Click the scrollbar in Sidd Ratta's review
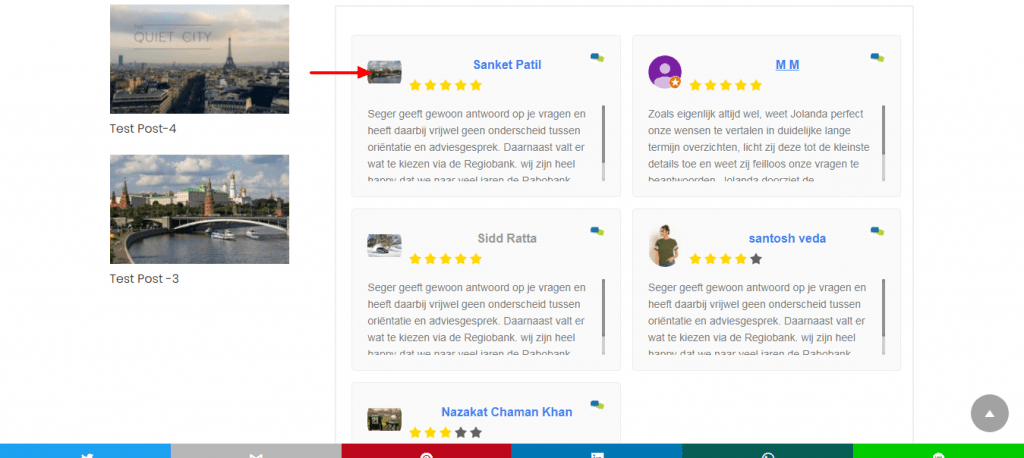Viewport: 1024px width, 458px height. [603, 317]
